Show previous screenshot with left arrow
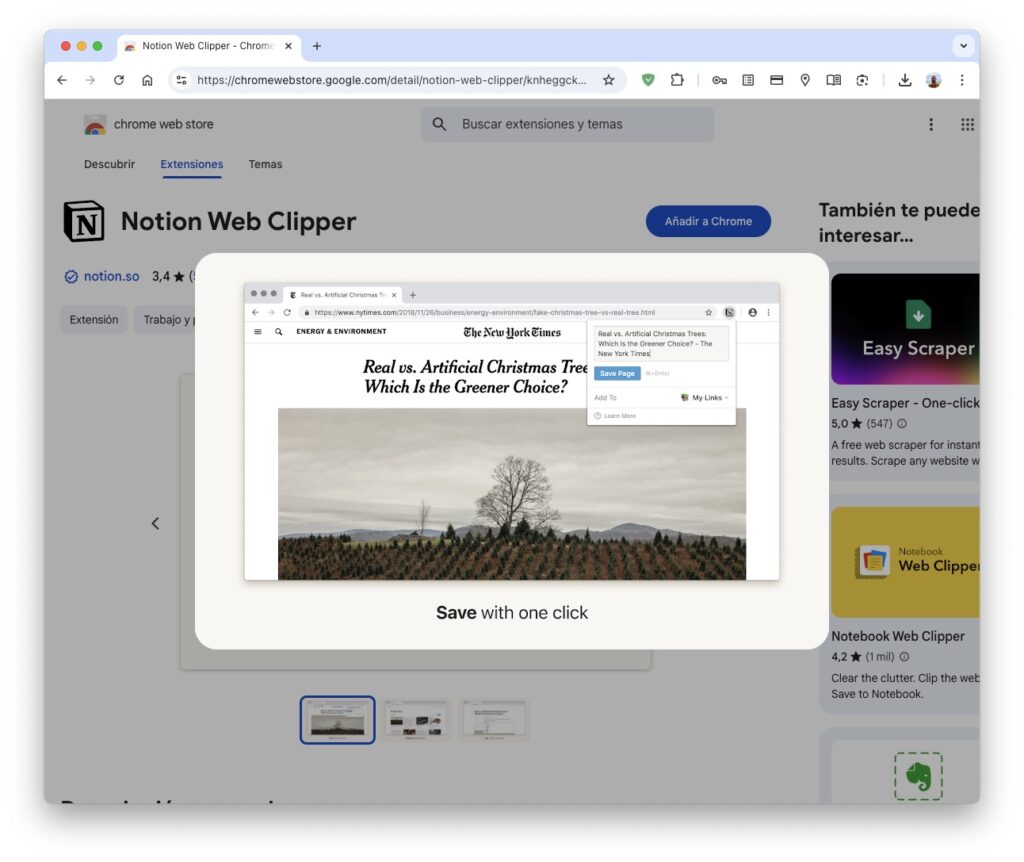 click(x=155, y=523)
